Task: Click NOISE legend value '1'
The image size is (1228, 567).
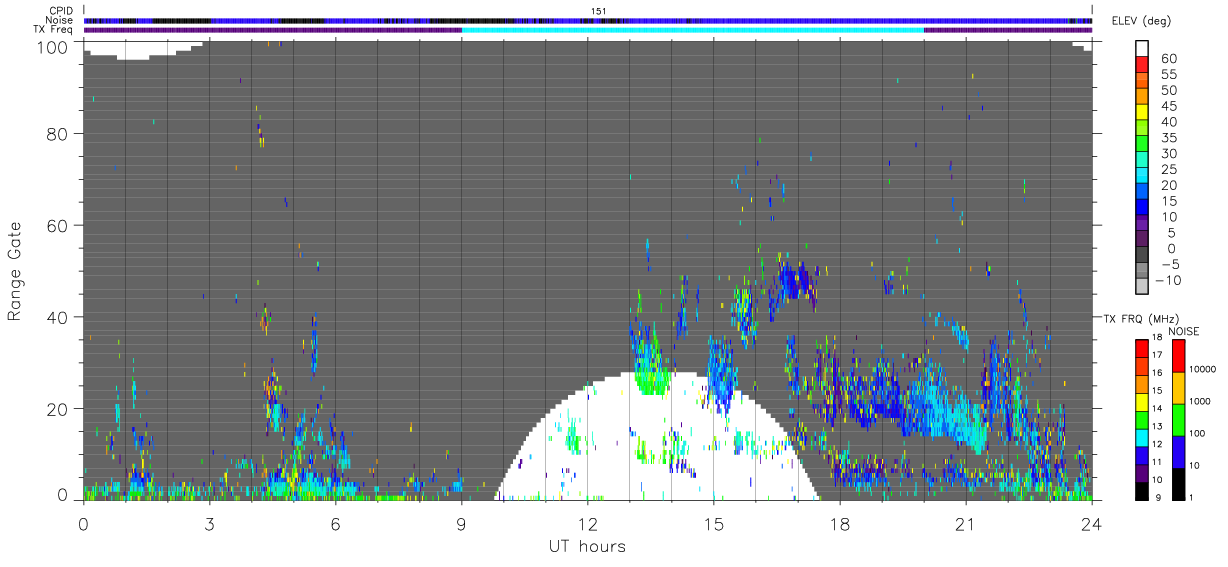Action: (1191, 497)
